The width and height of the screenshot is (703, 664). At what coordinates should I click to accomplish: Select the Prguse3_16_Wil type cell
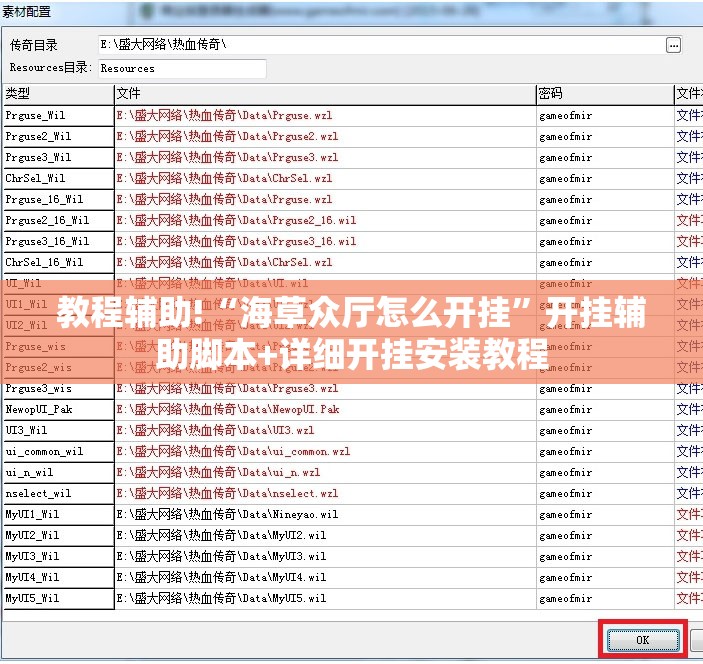click(58, 242)
